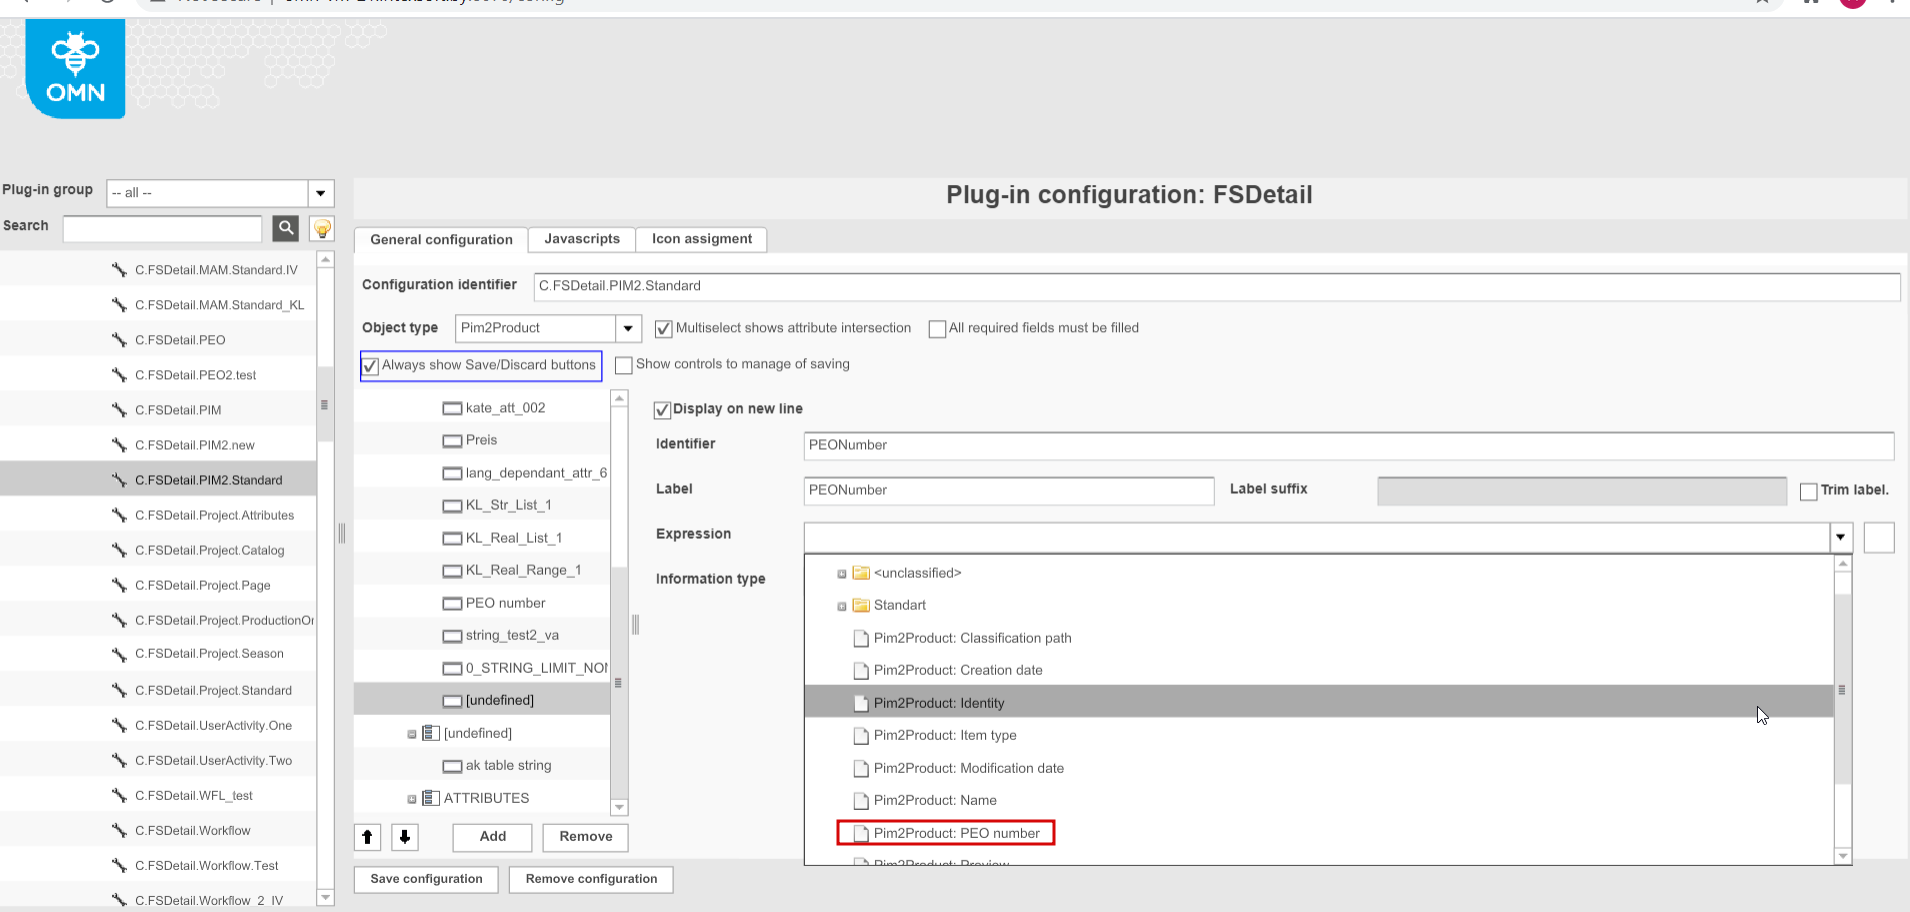Open the Object type dropdown

pos(627,328)
